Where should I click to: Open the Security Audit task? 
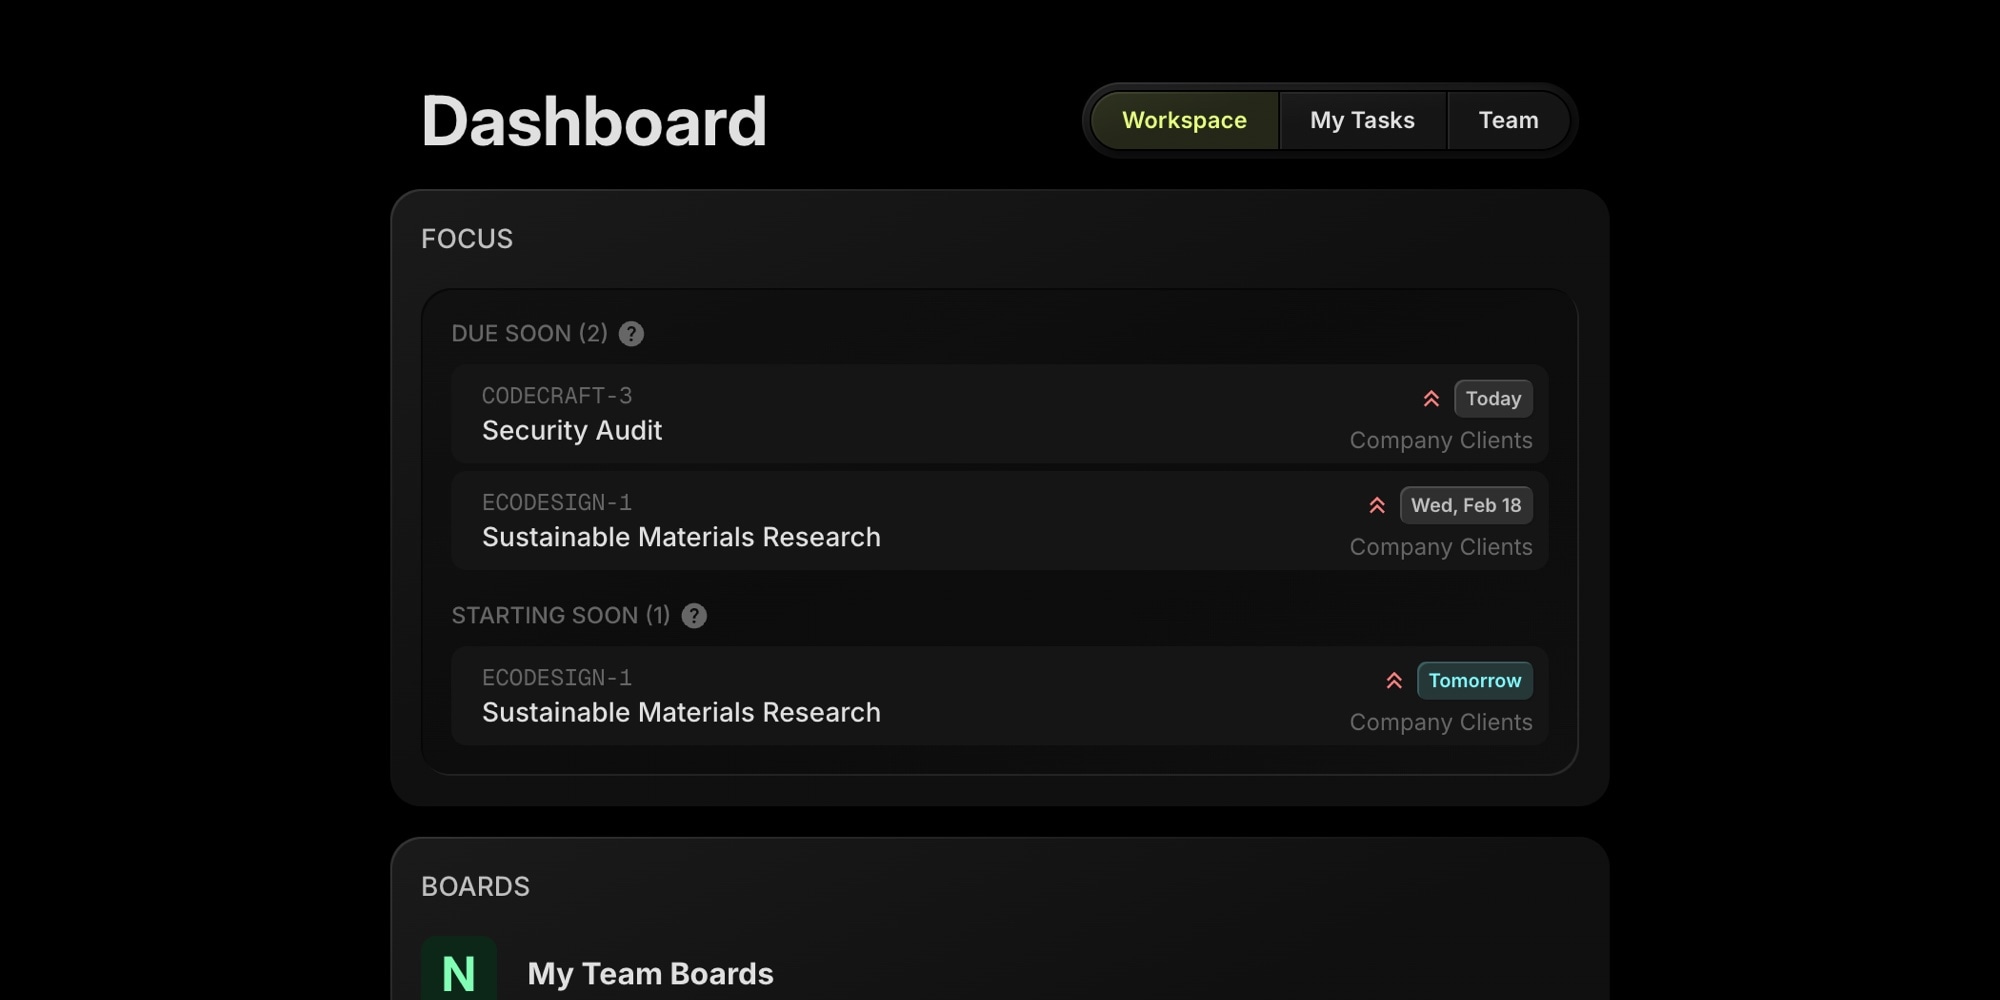coord(572,431)
